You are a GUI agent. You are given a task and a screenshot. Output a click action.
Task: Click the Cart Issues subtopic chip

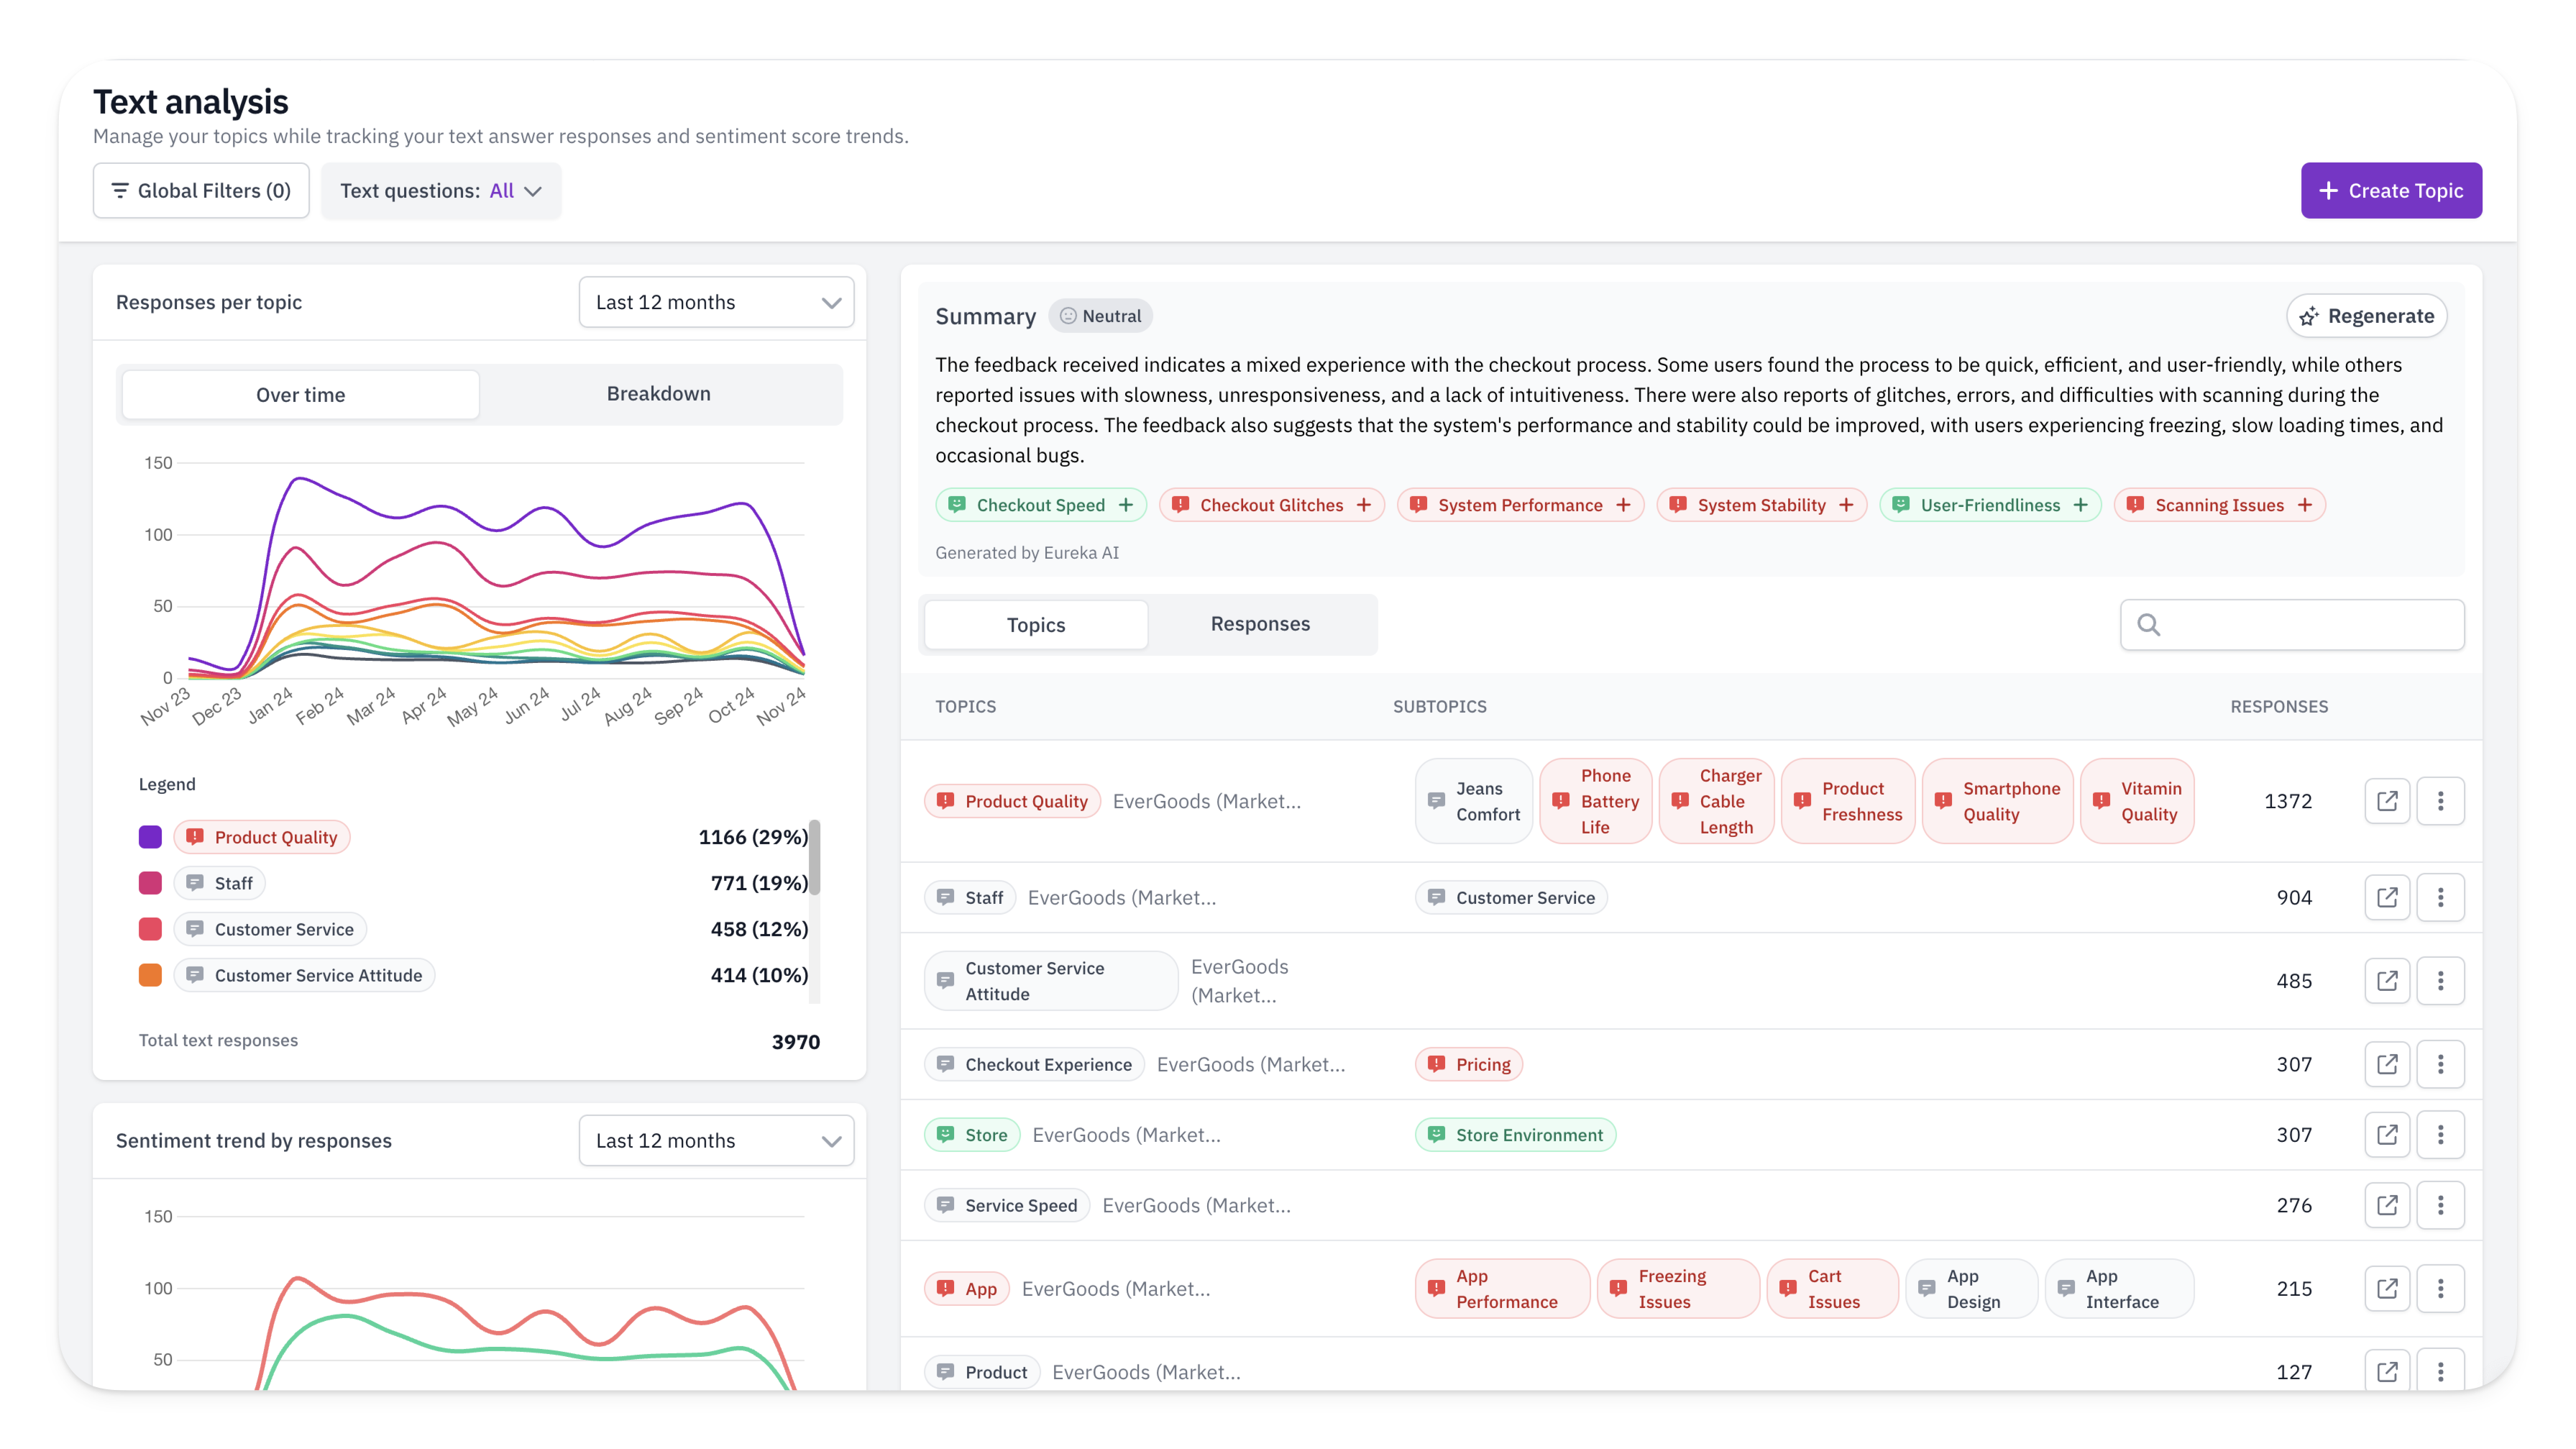(x=1832, y=1288)
